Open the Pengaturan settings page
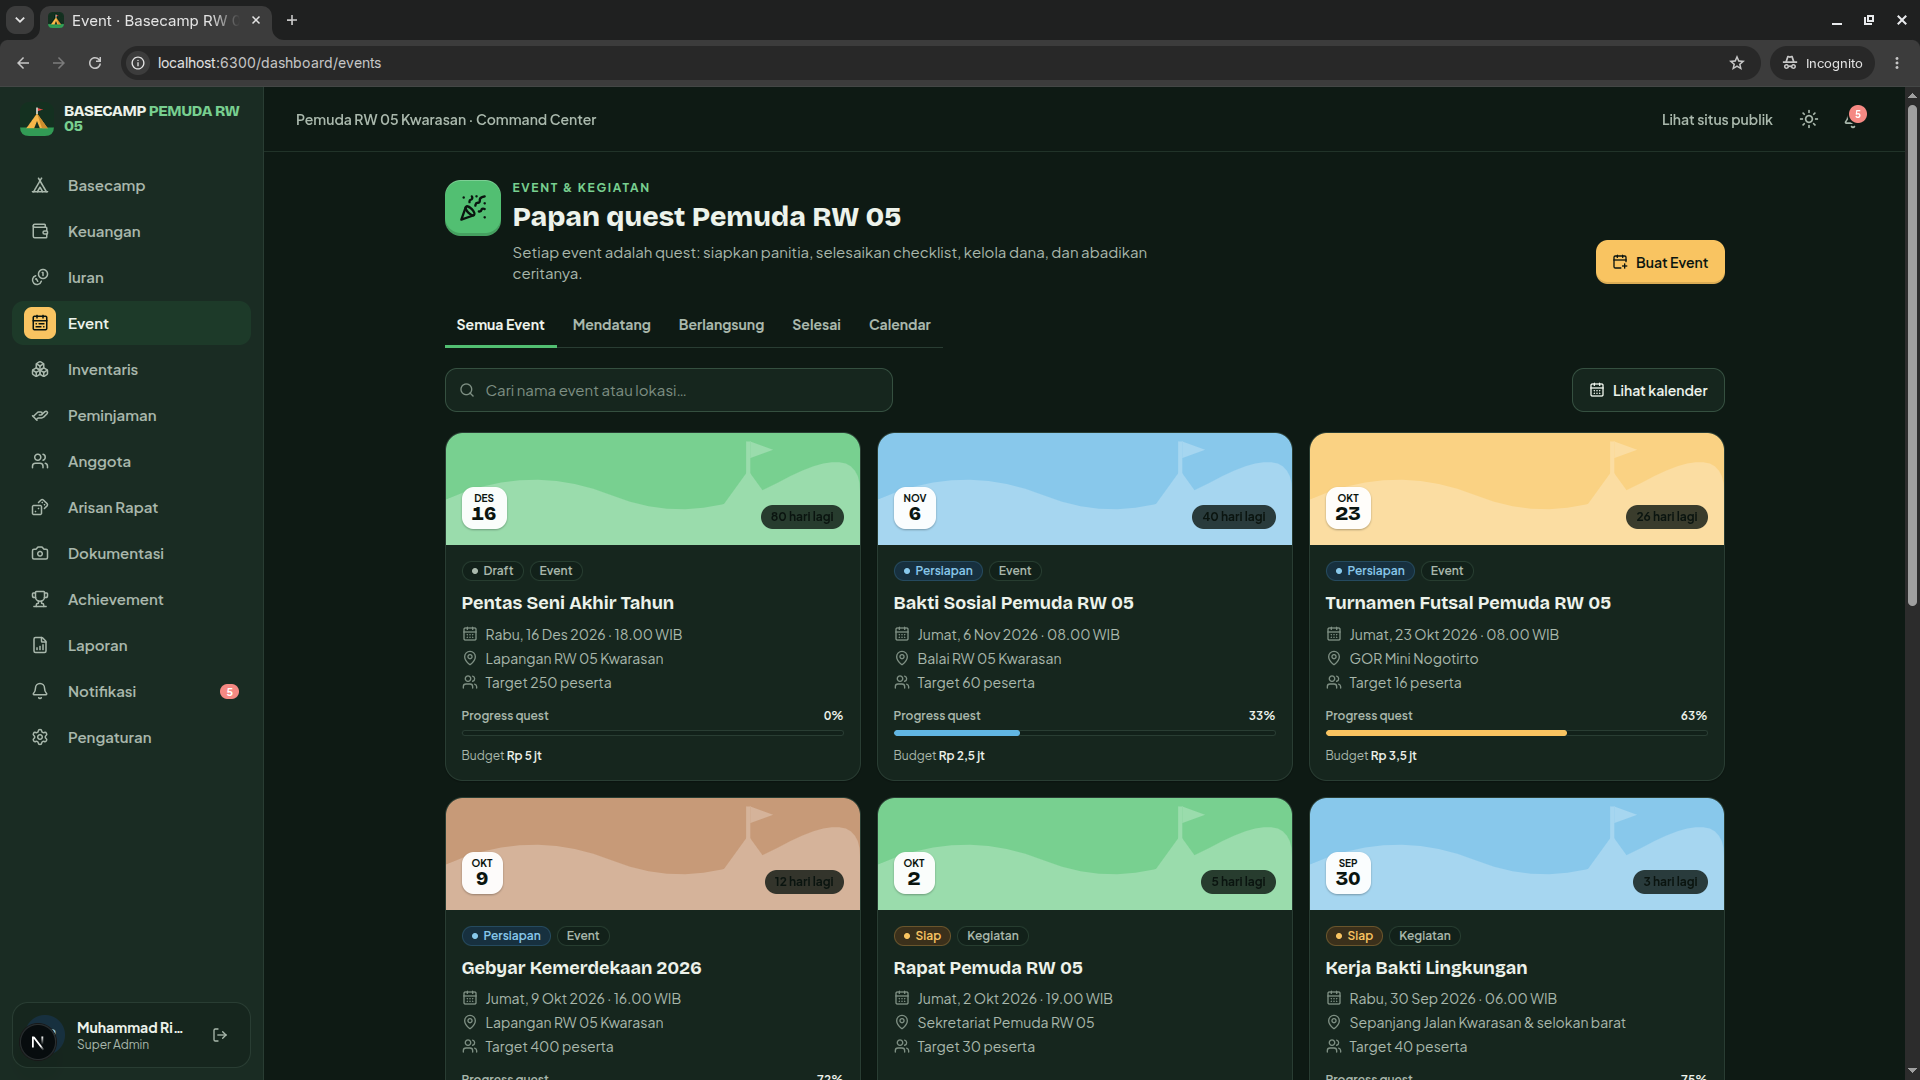Viewport: 1920px width, 1080px height. (131, 738)
